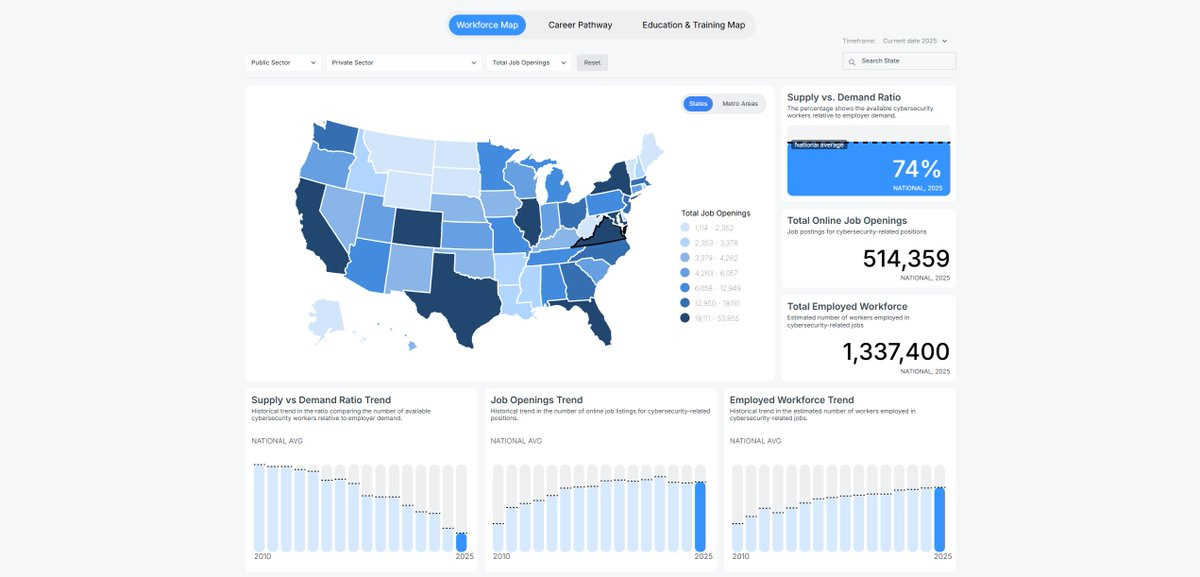
Task: Click the 'Job Openings Trend' chart title
Action: point(536,400)
